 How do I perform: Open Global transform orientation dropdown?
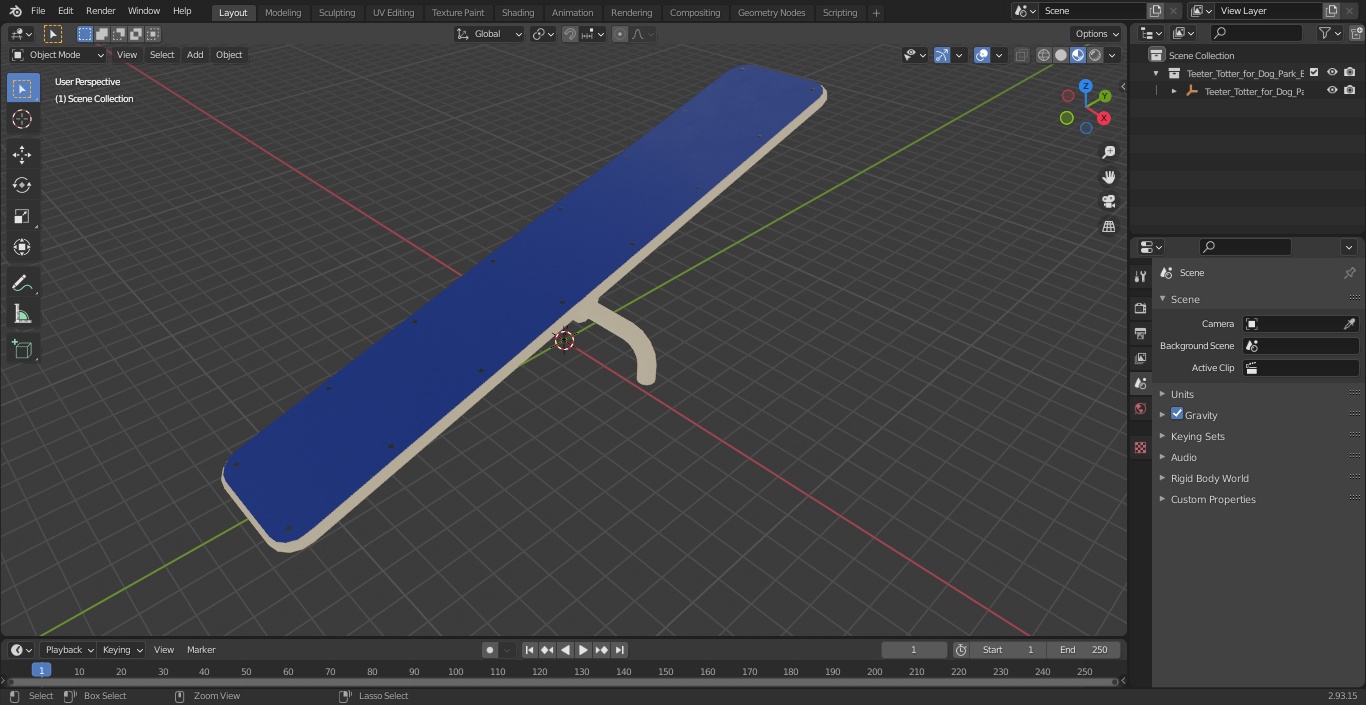[490, 34]
